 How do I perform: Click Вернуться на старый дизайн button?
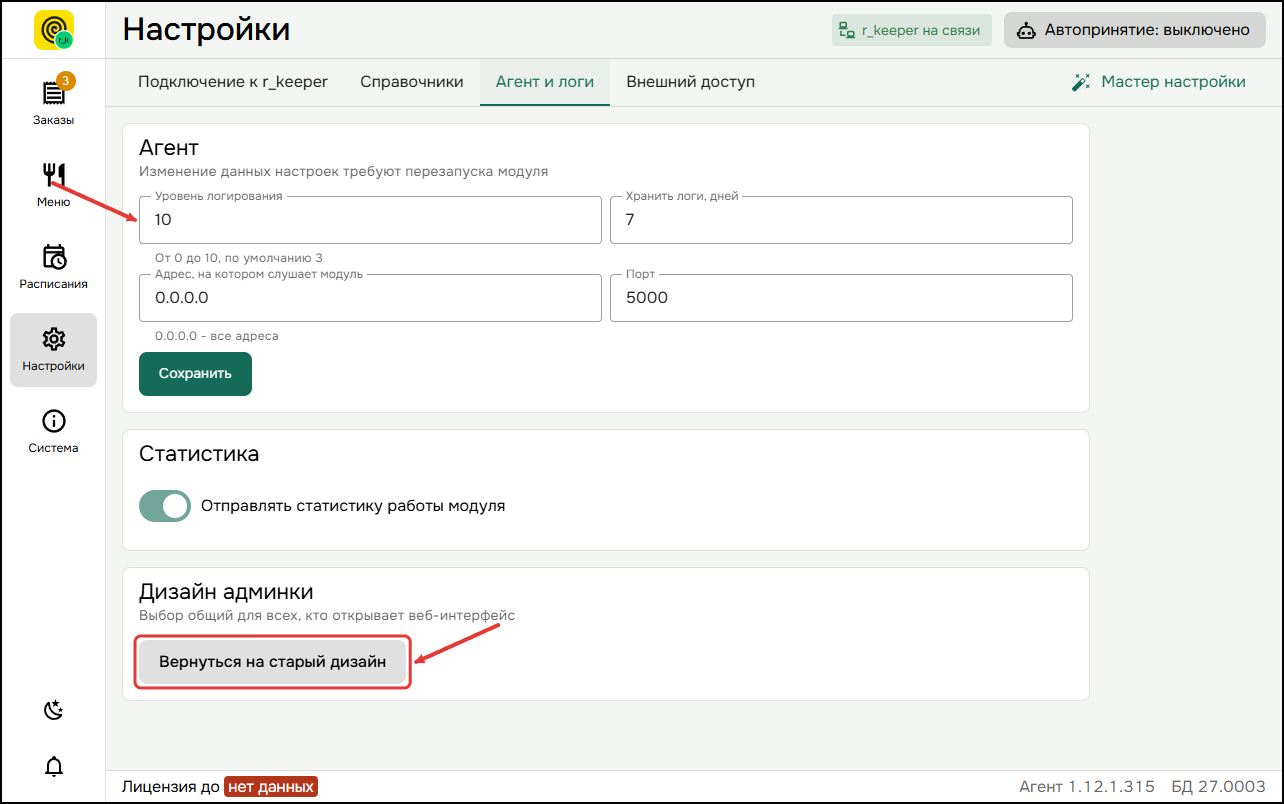pyautogui.click(x=273, y=662)
